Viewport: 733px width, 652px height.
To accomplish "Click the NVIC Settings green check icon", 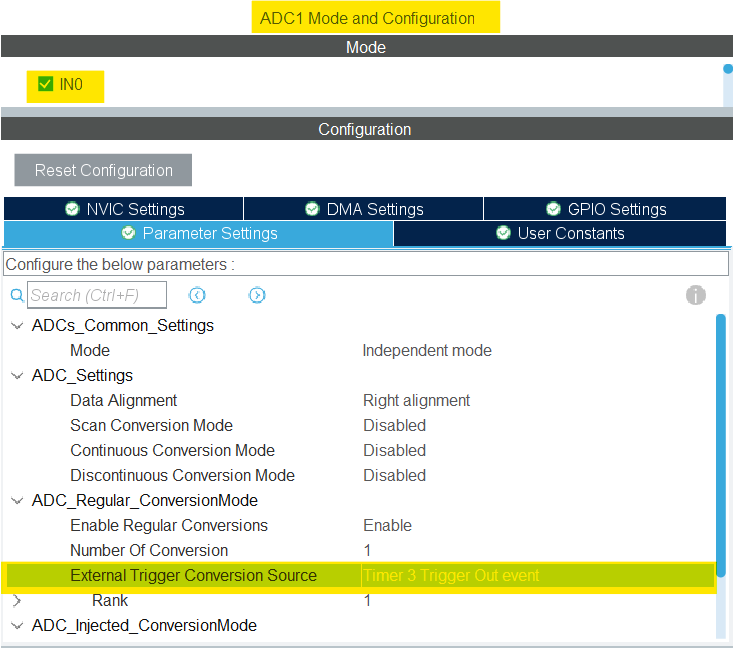I will (x=72, y=209).
